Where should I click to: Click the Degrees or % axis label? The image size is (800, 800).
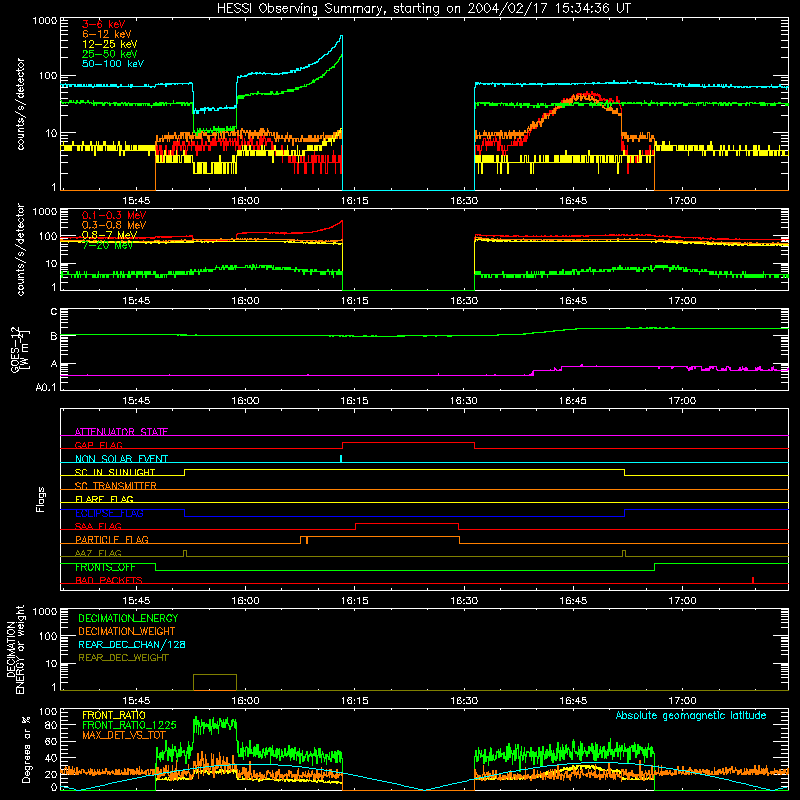click(x=26, y=749)
